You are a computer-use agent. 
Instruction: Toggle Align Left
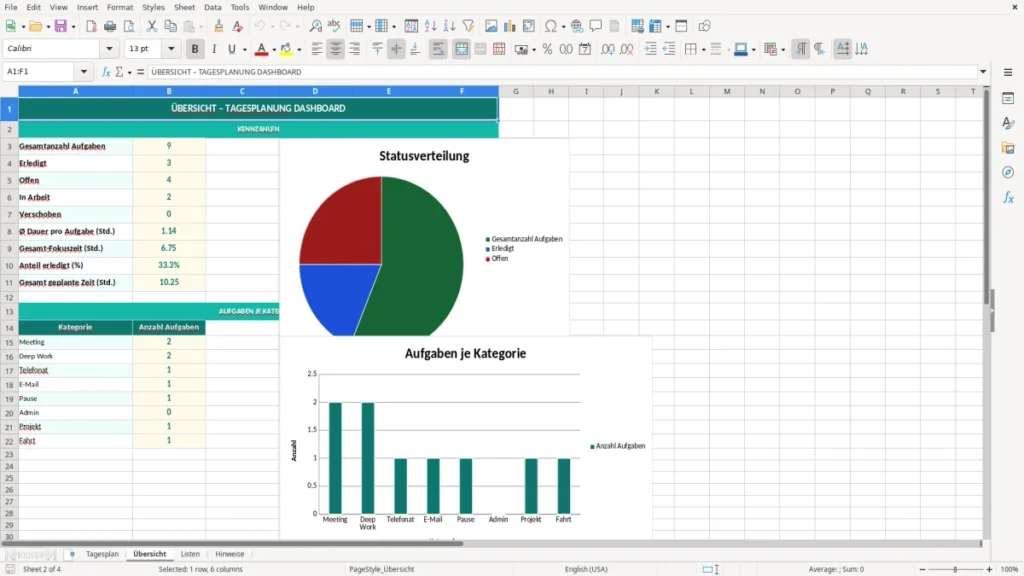317,49
